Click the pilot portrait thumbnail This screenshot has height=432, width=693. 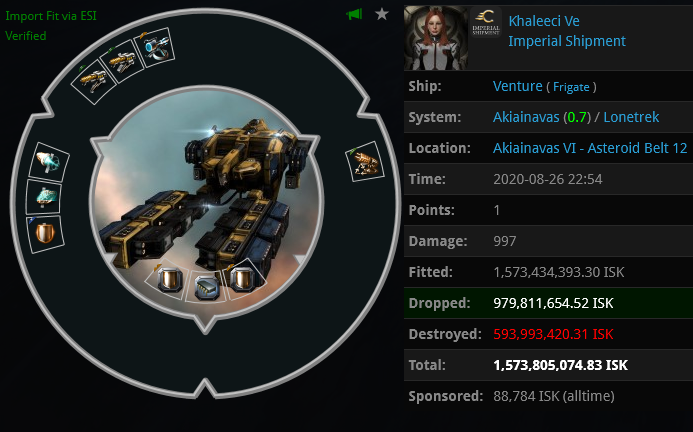pos(435,38)
